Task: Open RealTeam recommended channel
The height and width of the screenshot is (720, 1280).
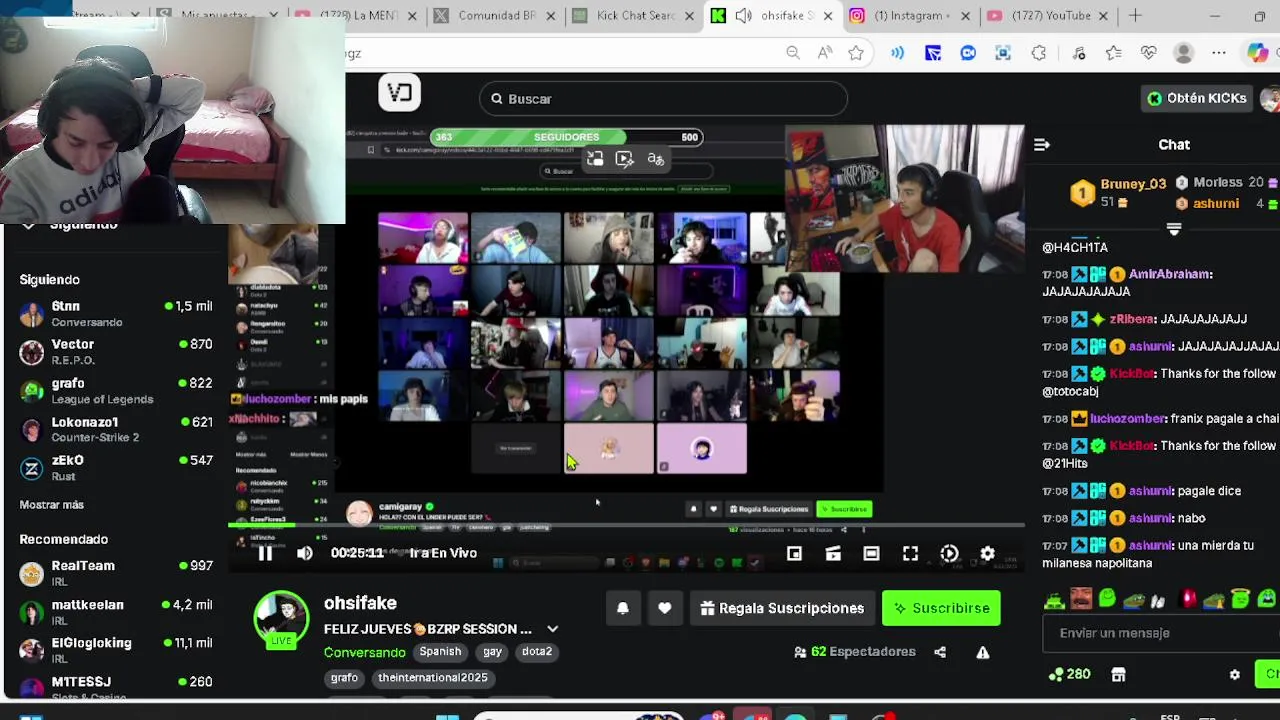Action: tap(116, 573)
